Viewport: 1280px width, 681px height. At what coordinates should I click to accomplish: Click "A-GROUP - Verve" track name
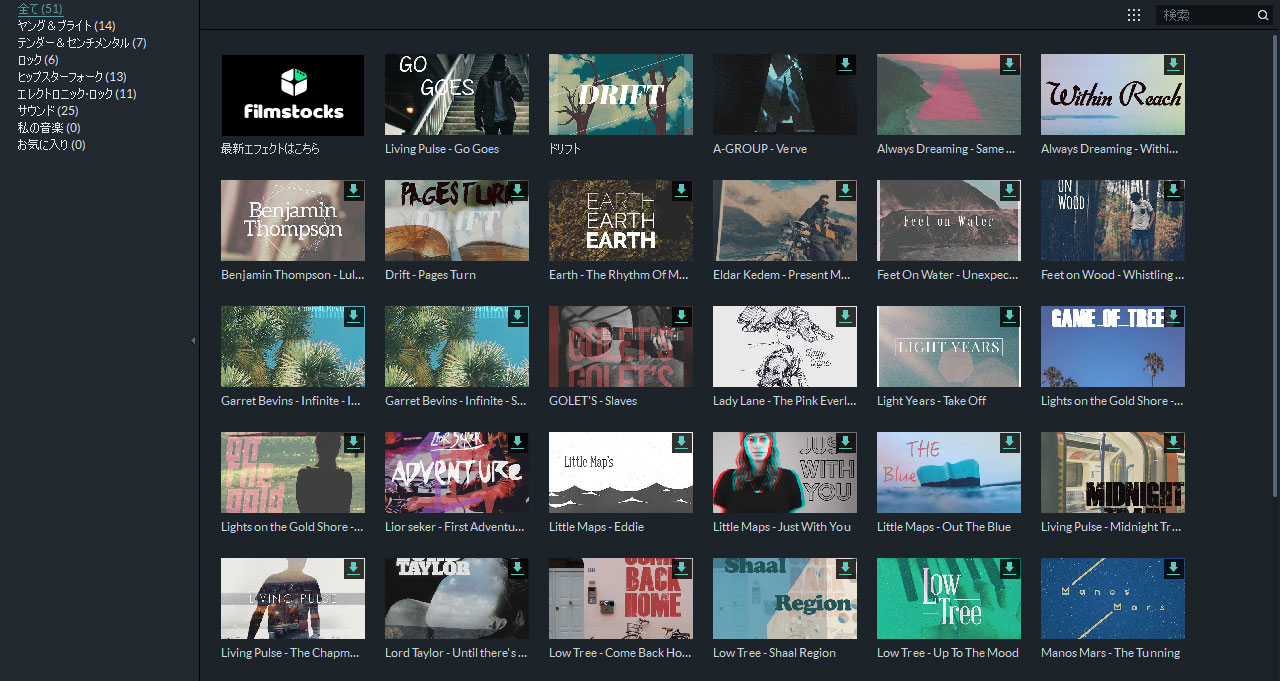(760, 149)
